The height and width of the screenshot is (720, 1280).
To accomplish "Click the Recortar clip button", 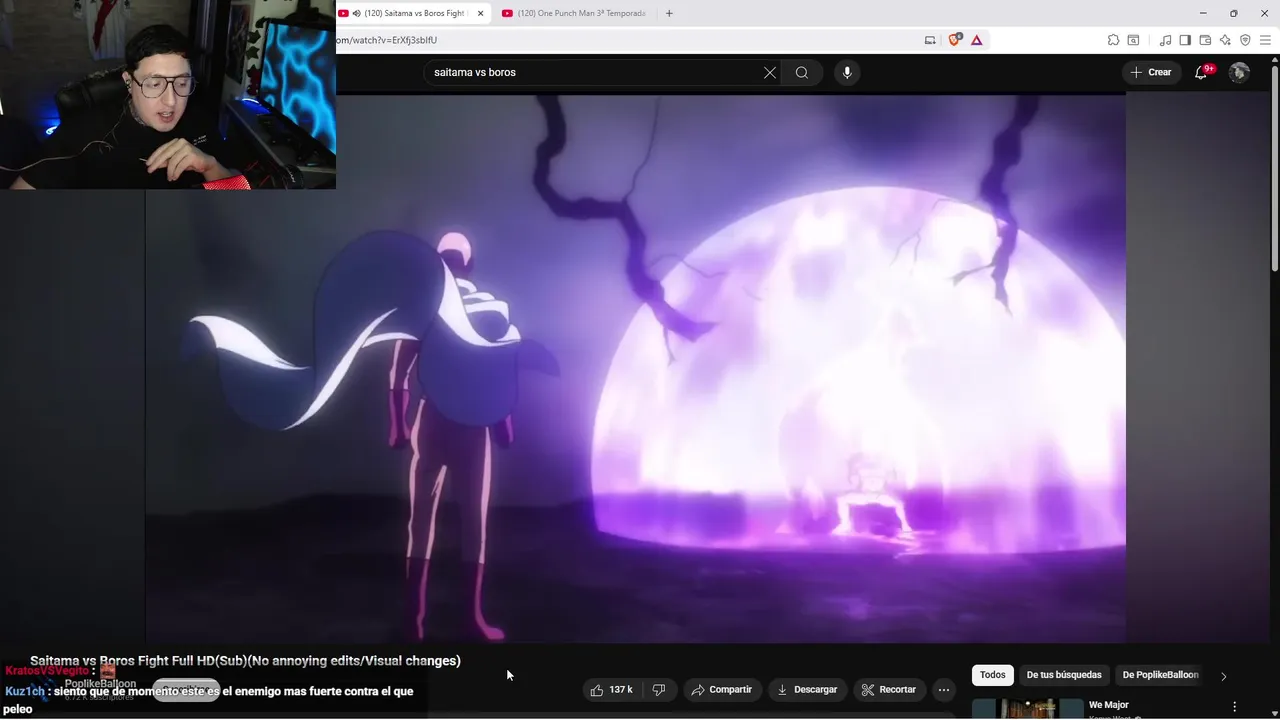I will 889,690.
